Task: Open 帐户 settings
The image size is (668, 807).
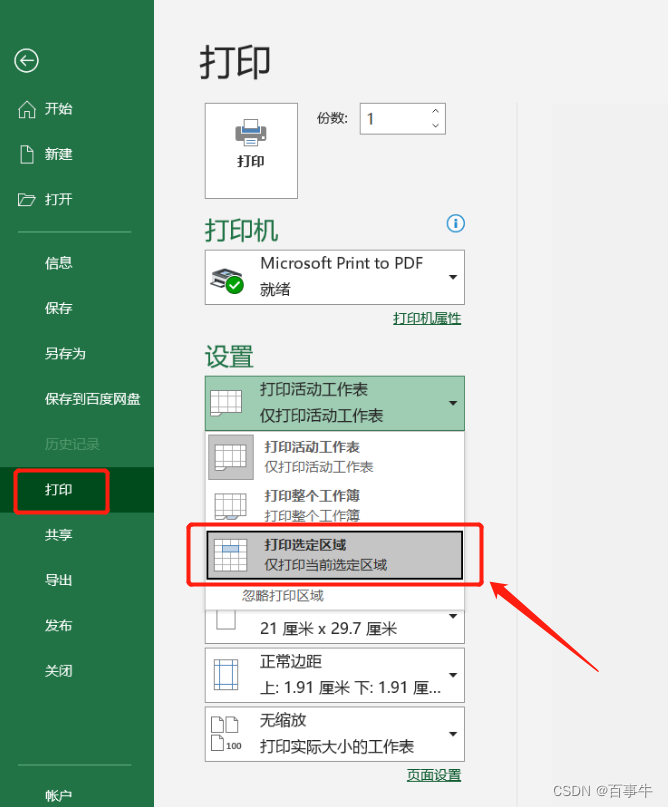Action: (58, 796)
